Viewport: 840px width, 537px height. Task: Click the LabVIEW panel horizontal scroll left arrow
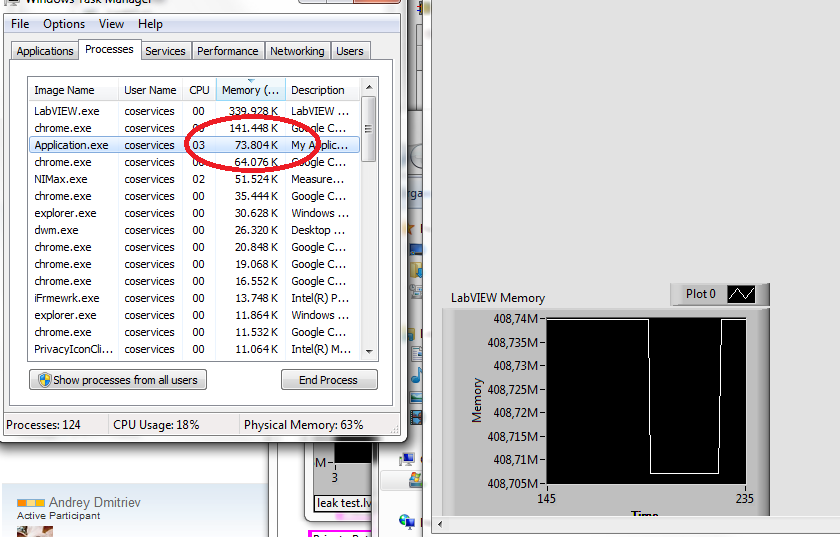point(440,524)
